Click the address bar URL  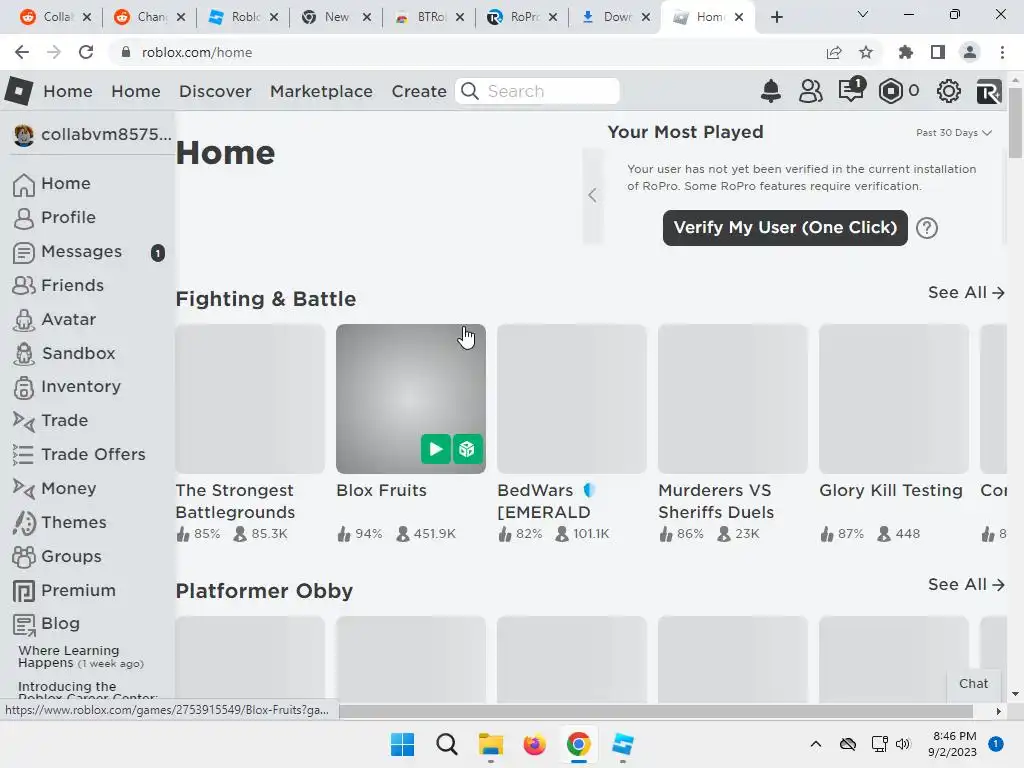tap(197, 52)
